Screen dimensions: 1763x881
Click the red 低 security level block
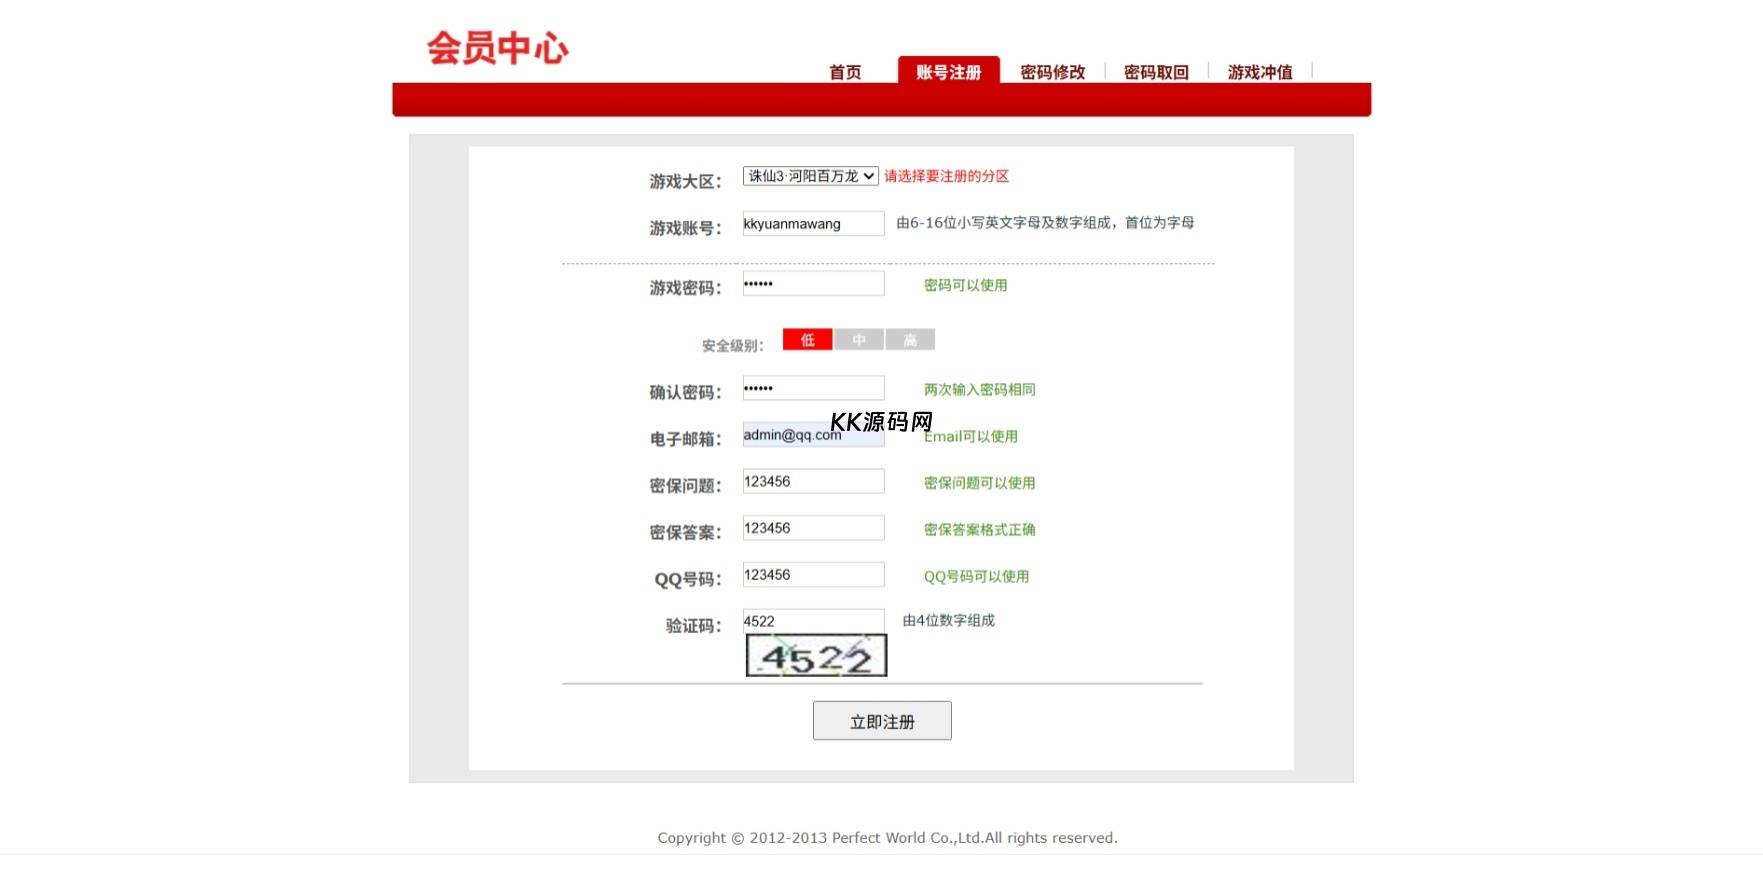click(807, 340)
